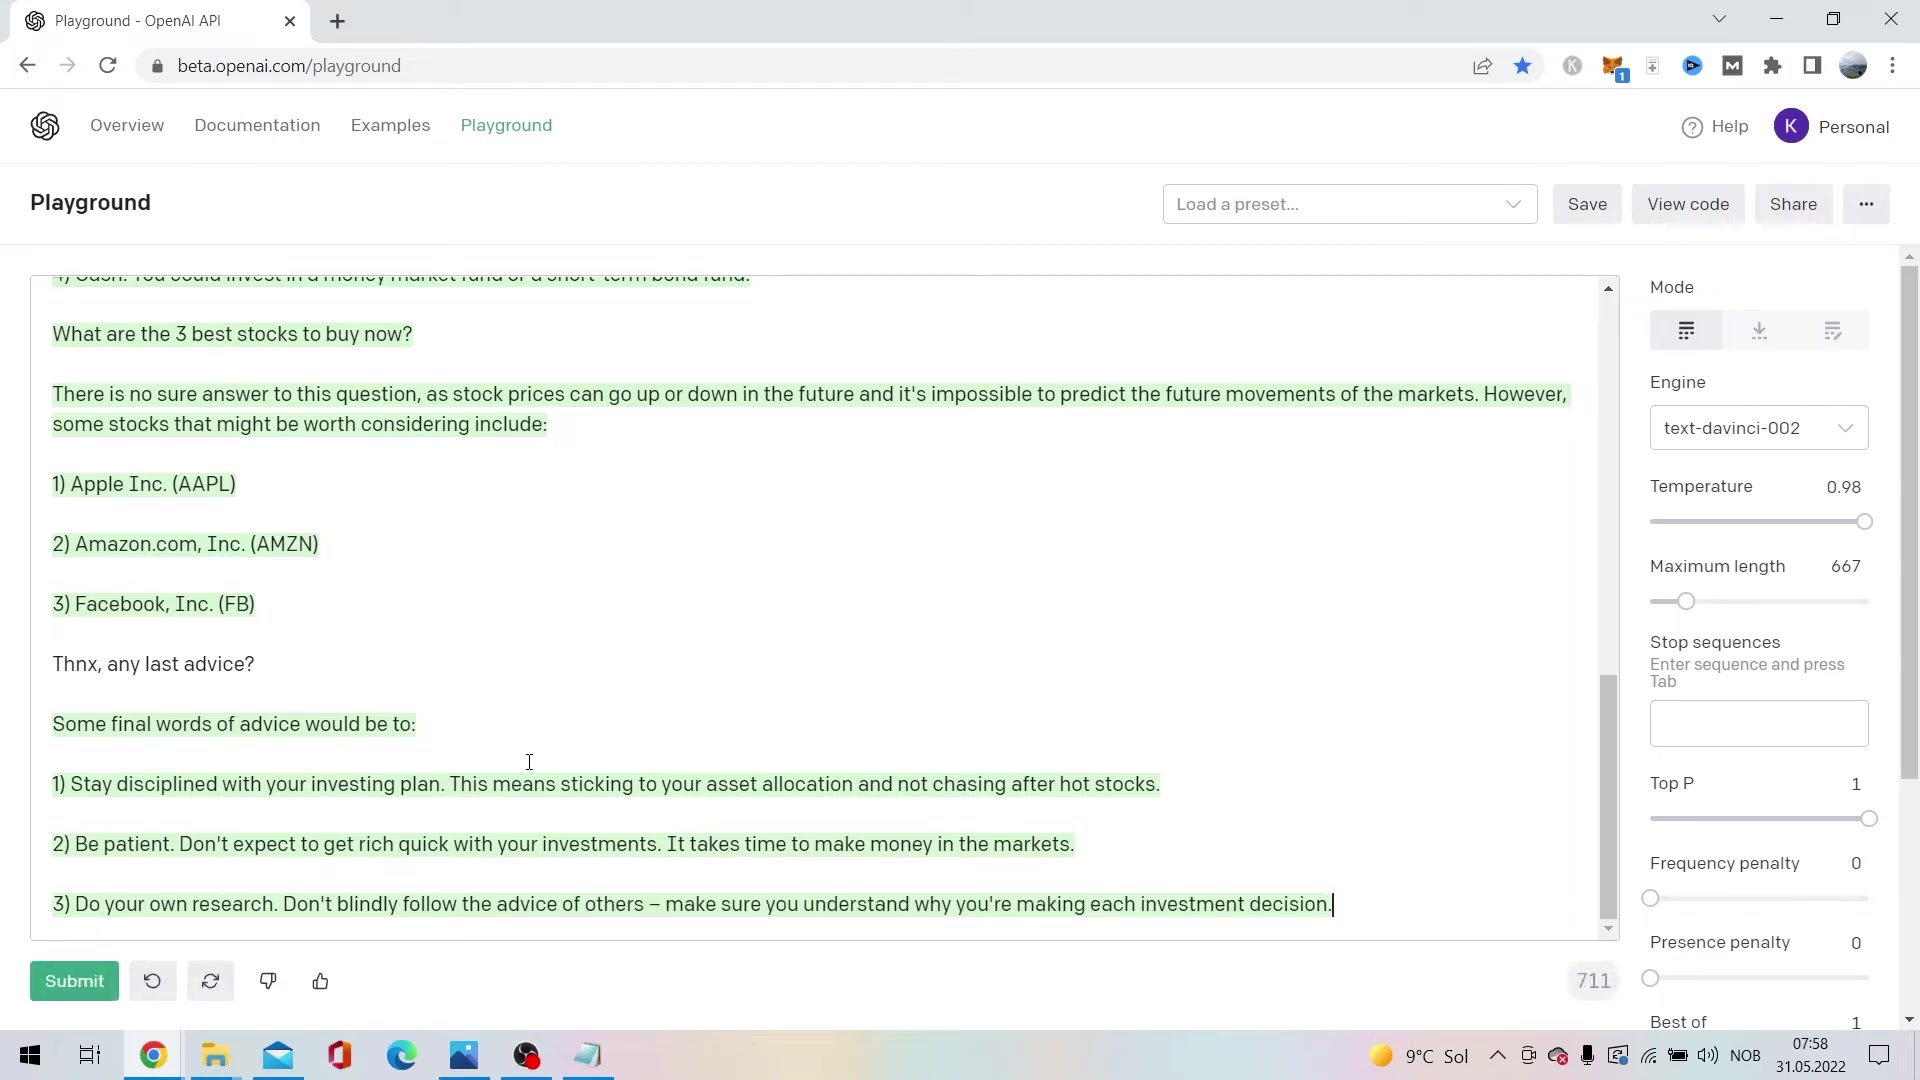Click the Submit button
Viewport: 1920px width, 1080px height.
point(74,981)
